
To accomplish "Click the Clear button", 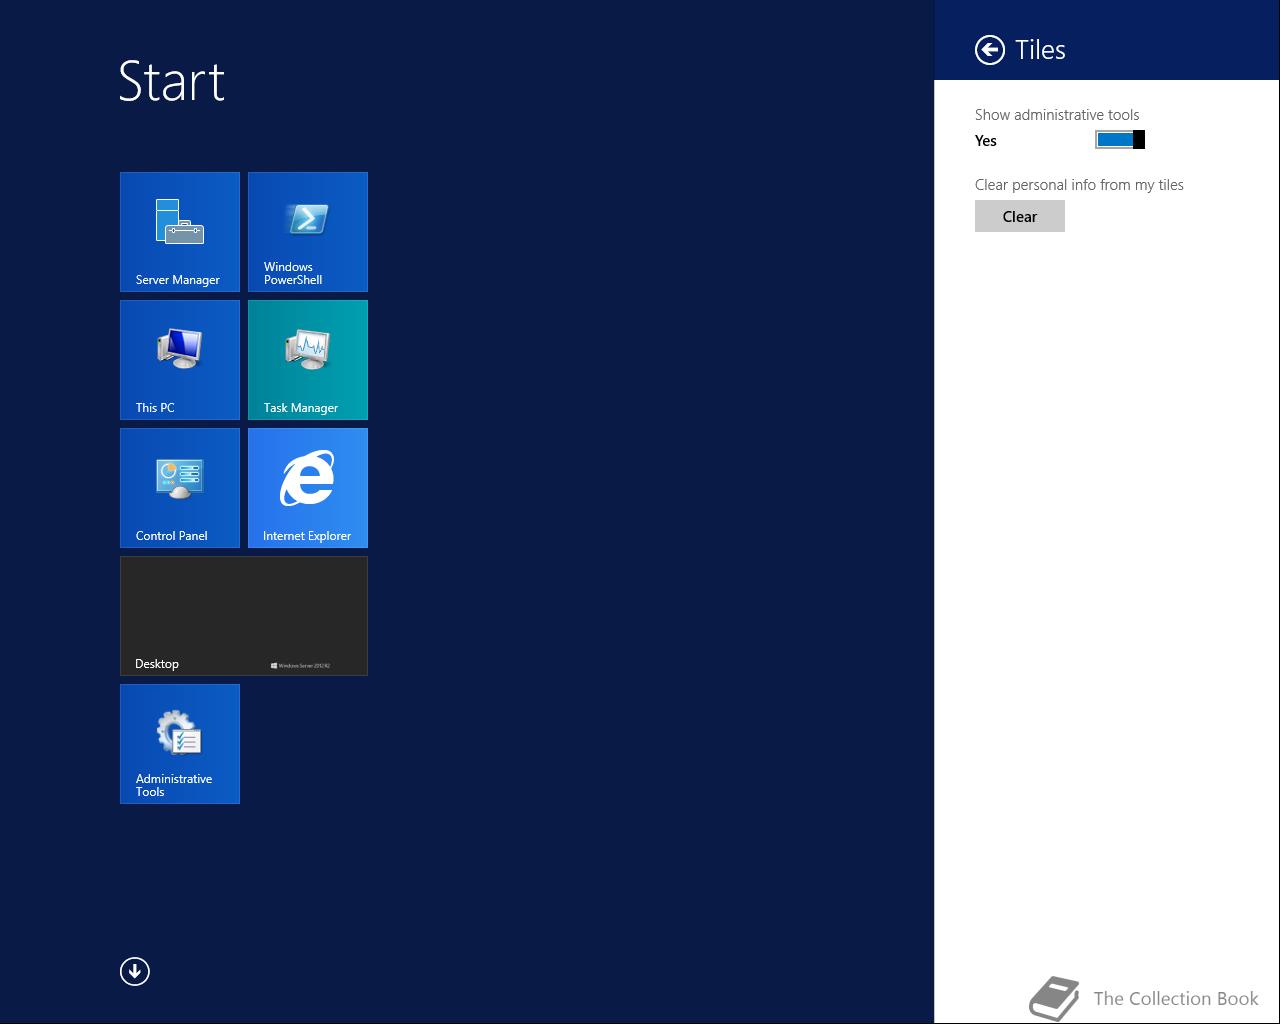I will tap(1020, 216).
